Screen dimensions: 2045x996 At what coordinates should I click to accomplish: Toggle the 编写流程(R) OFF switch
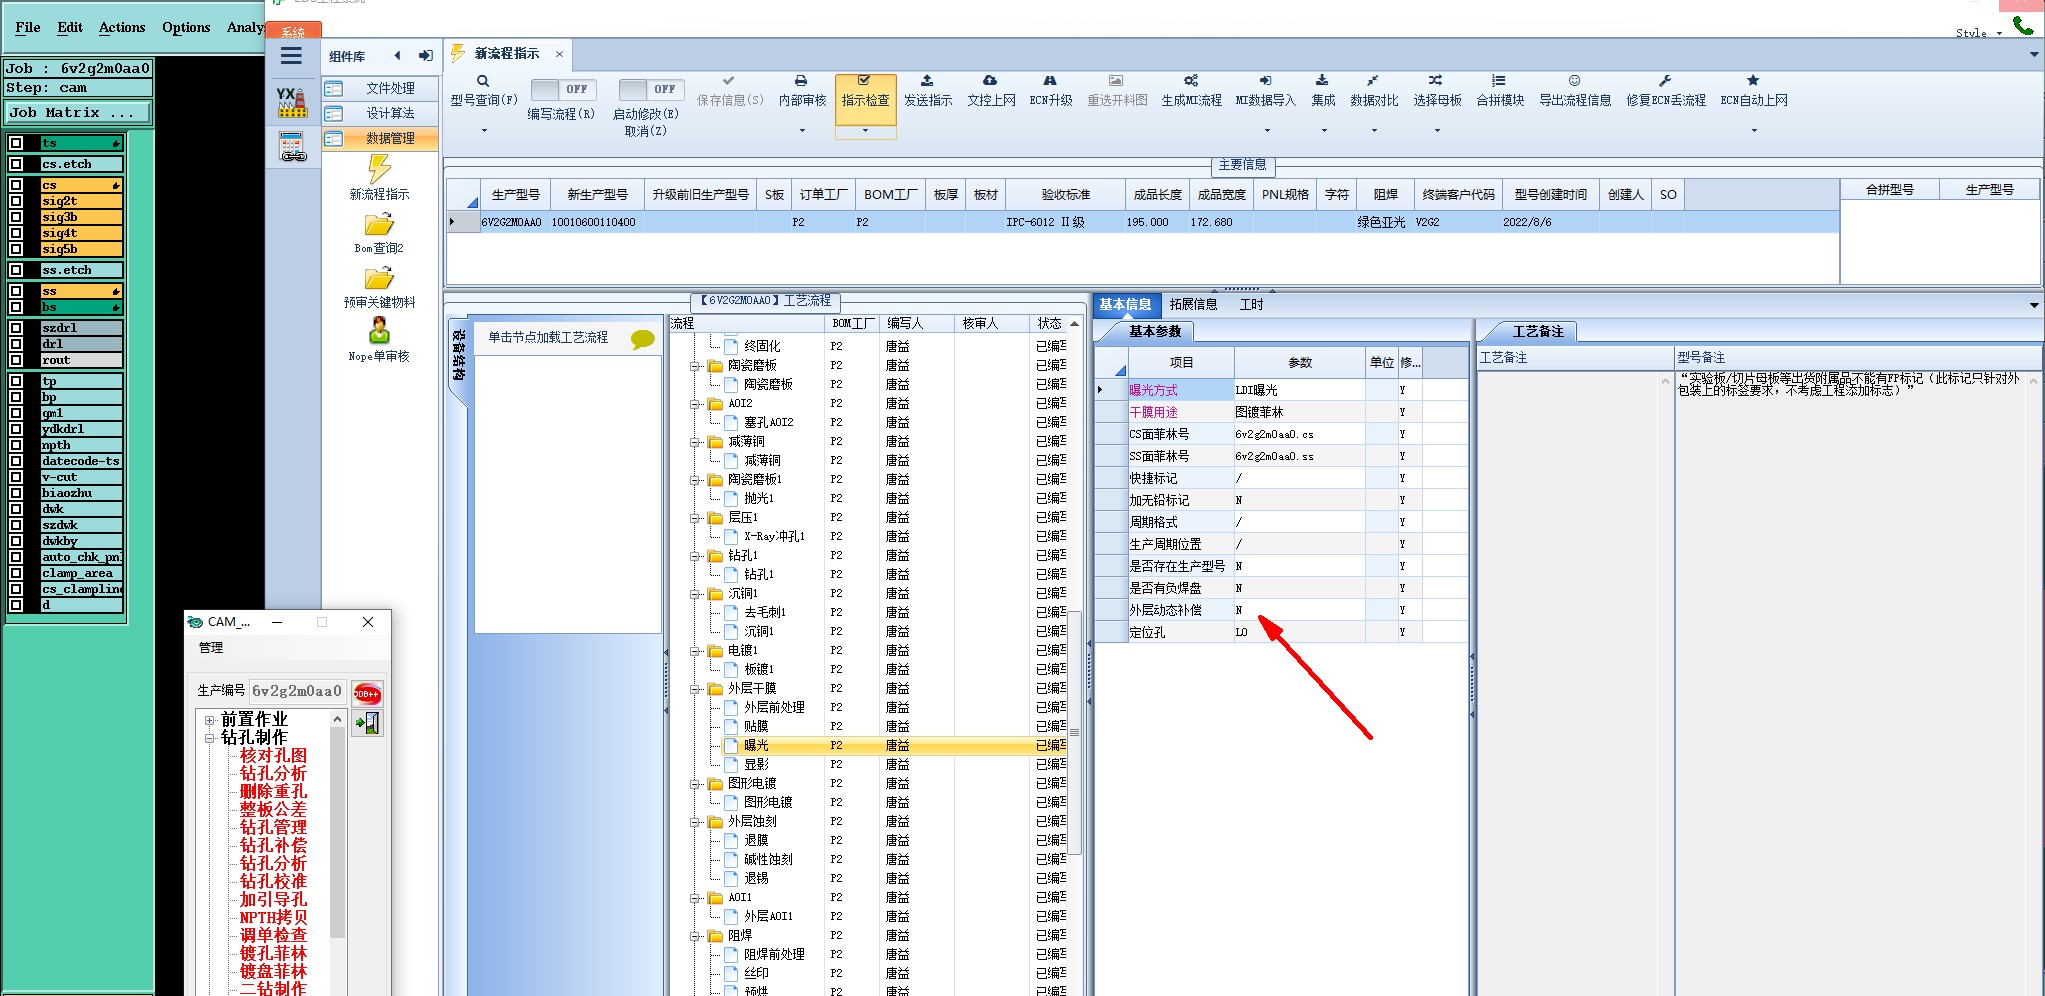(563, 89)
